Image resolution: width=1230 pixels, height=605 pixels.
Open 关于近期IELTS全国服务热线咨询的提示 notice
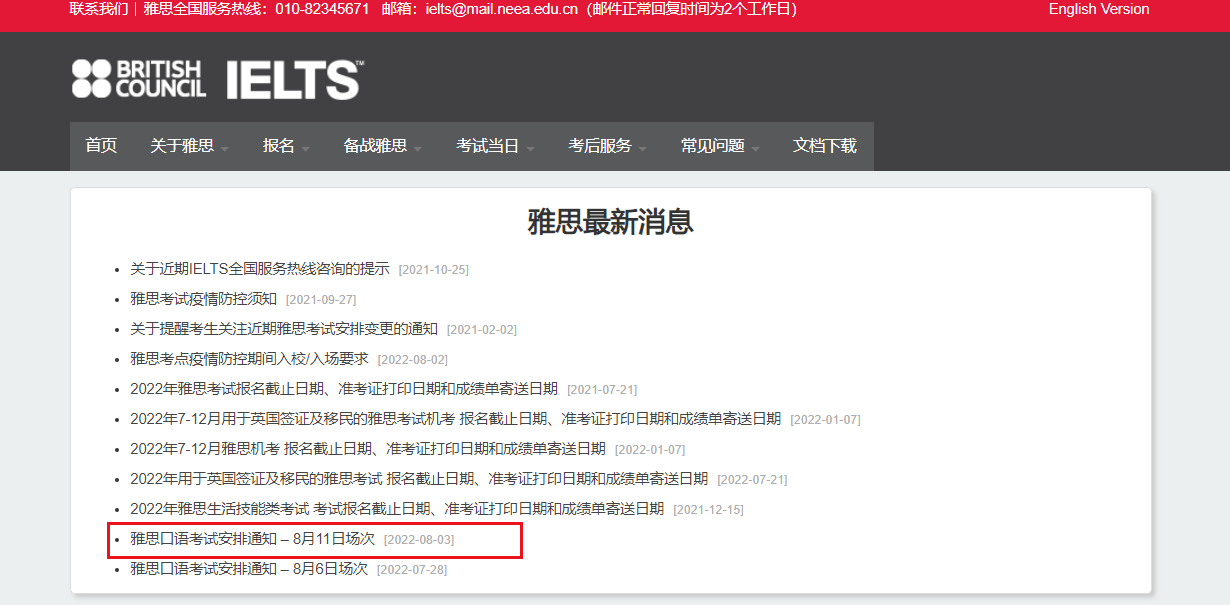(x=260, y=269)
